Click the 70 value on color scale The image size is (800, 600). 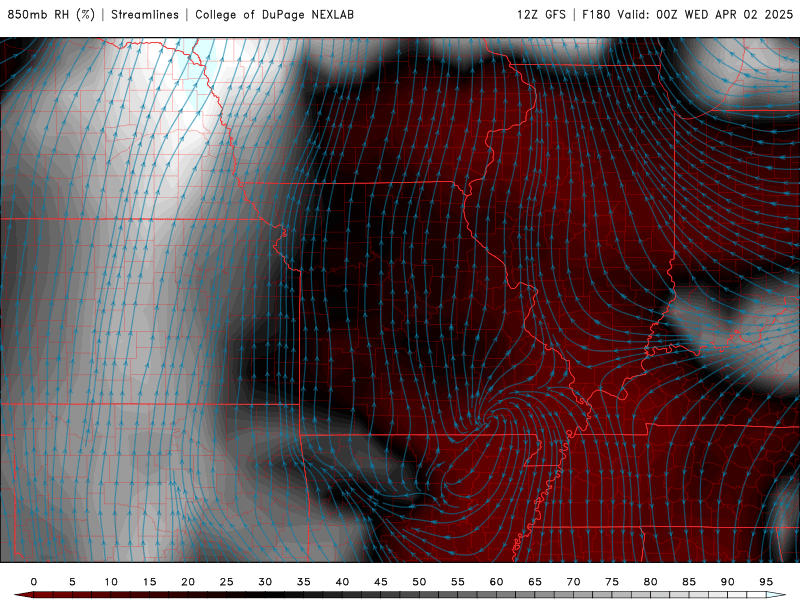click(x=573, y=582)
